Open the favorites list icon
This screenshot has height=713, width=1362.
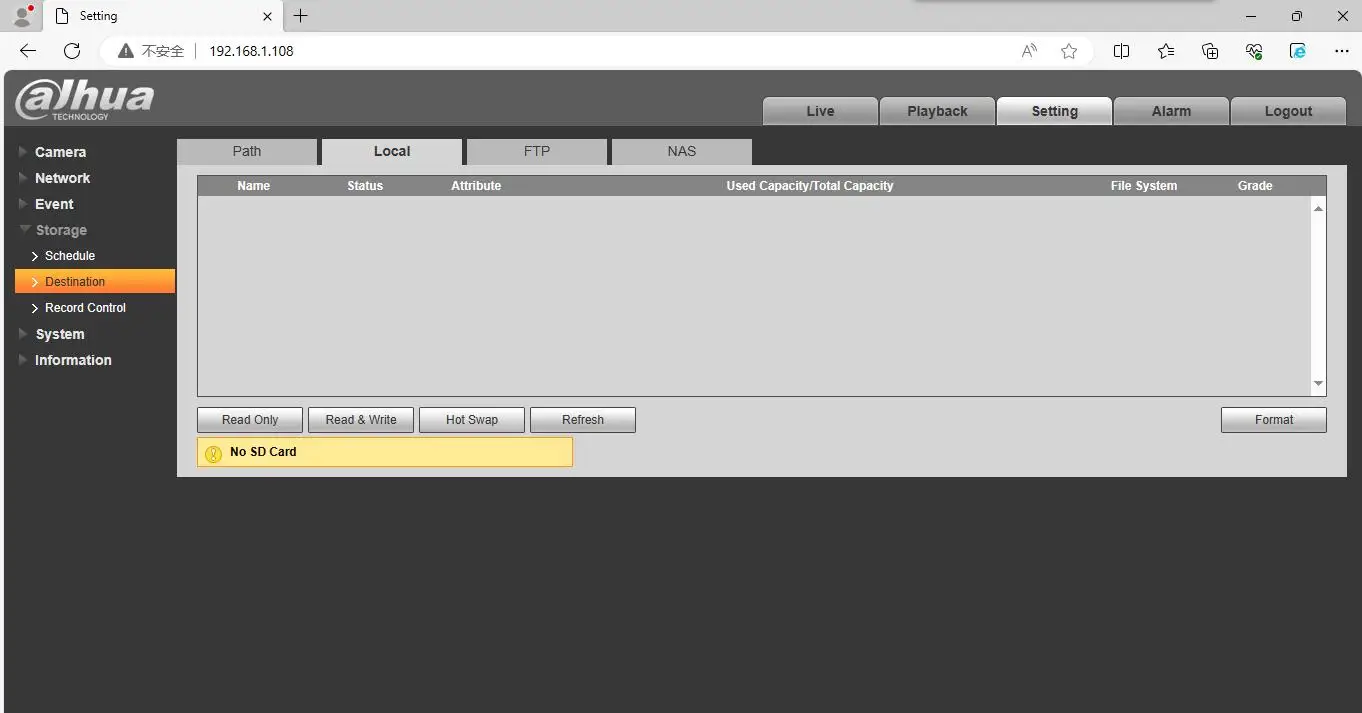[x=1166, y=51]
